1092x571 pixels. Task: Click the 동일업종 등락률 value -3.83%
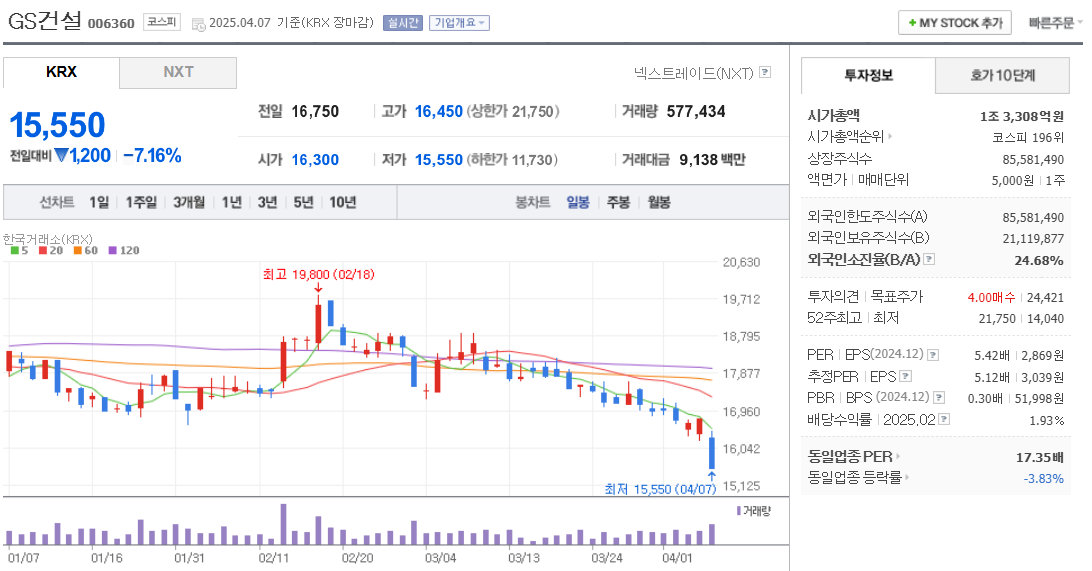coord(1043,478)
